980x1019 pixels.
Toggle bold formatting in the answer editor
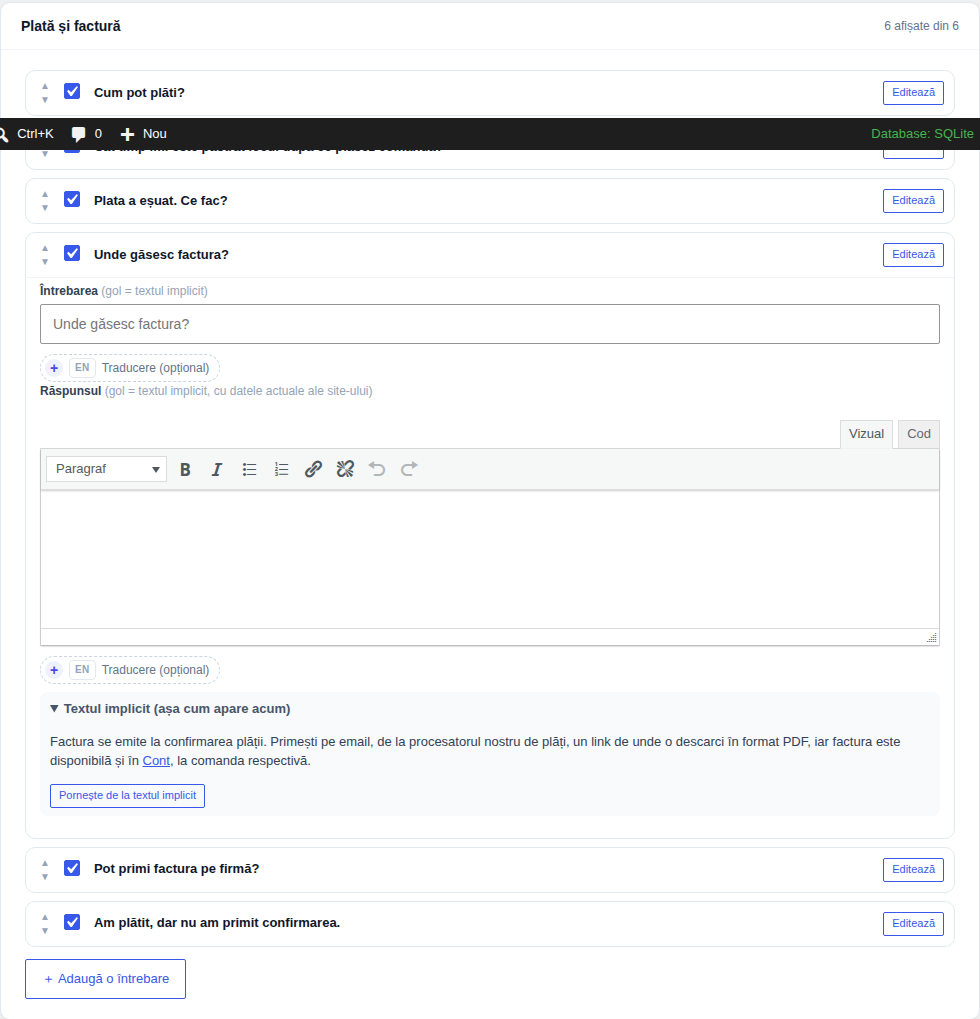point(185,469)
